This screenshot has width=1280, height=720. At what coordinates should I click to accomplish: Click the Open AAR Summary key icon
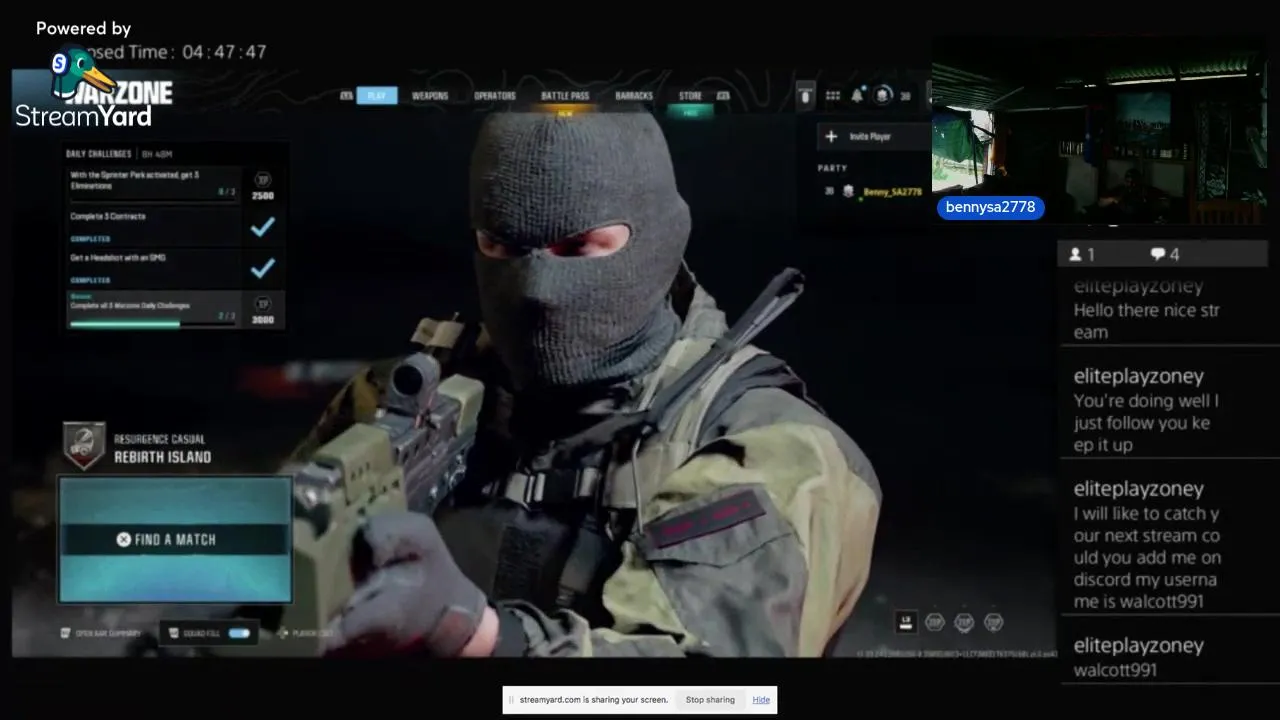click(x=66, y=633)
